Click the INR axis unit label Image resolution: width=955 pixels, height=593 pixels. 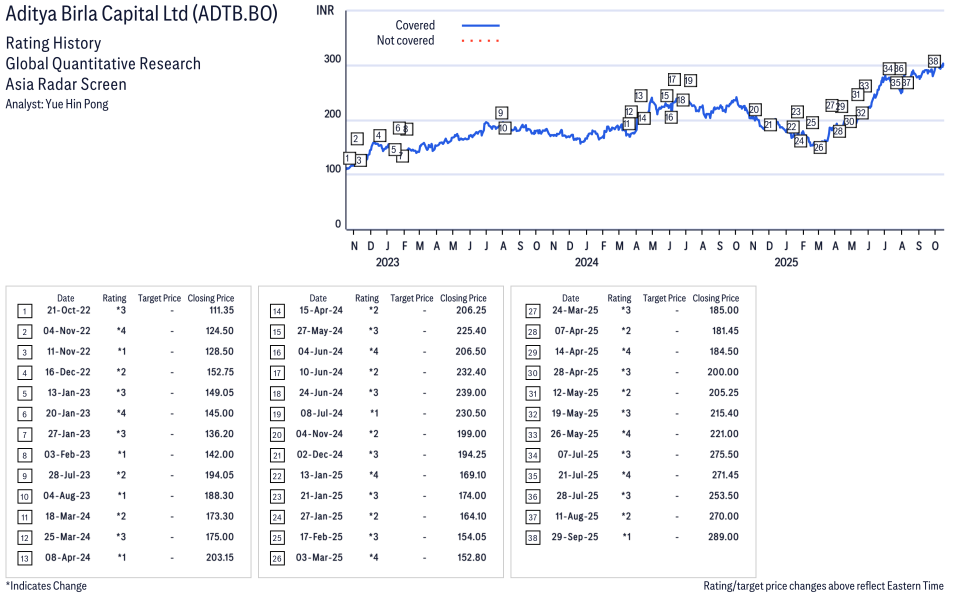[x=325, y=10]
